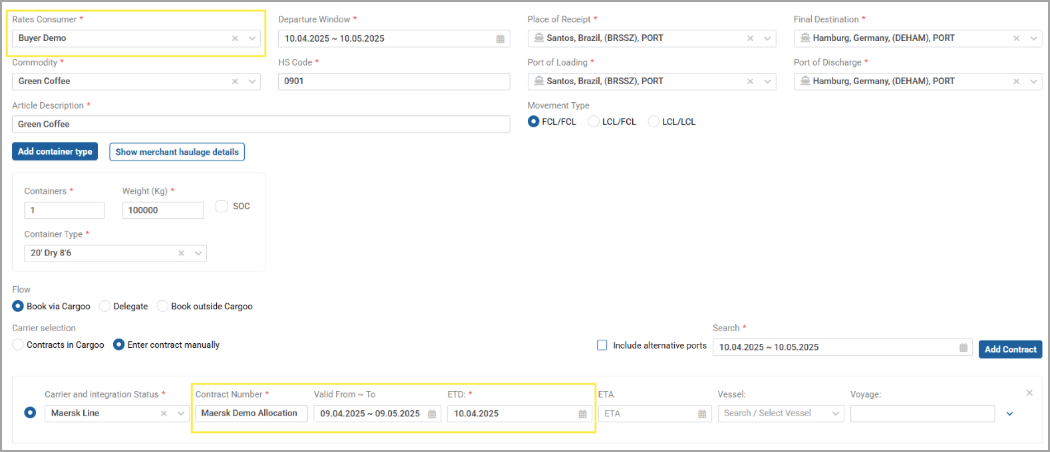1050x452 pixels.
Task: Select LCL/FCL movement type
Action: pyautogui.click(x=593, y=122)
